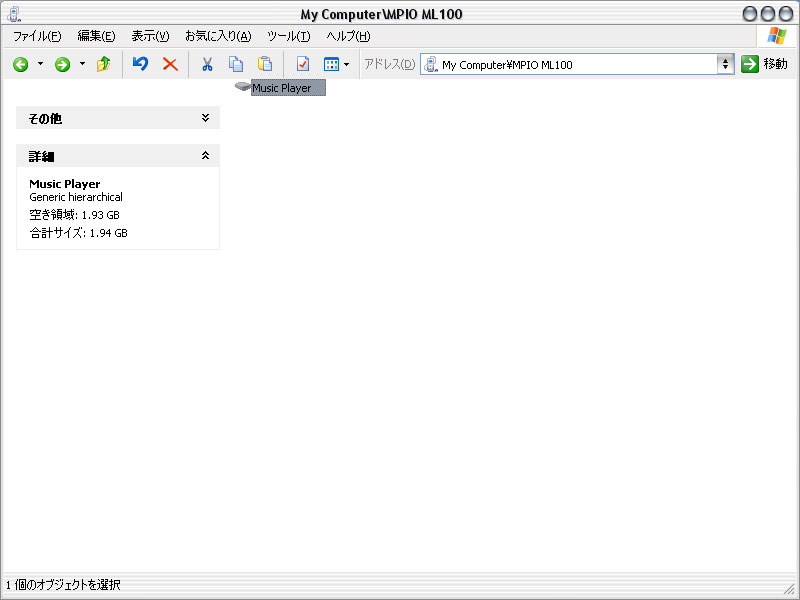Click the Copy icon in toolbar

click(x=236, y=64)
